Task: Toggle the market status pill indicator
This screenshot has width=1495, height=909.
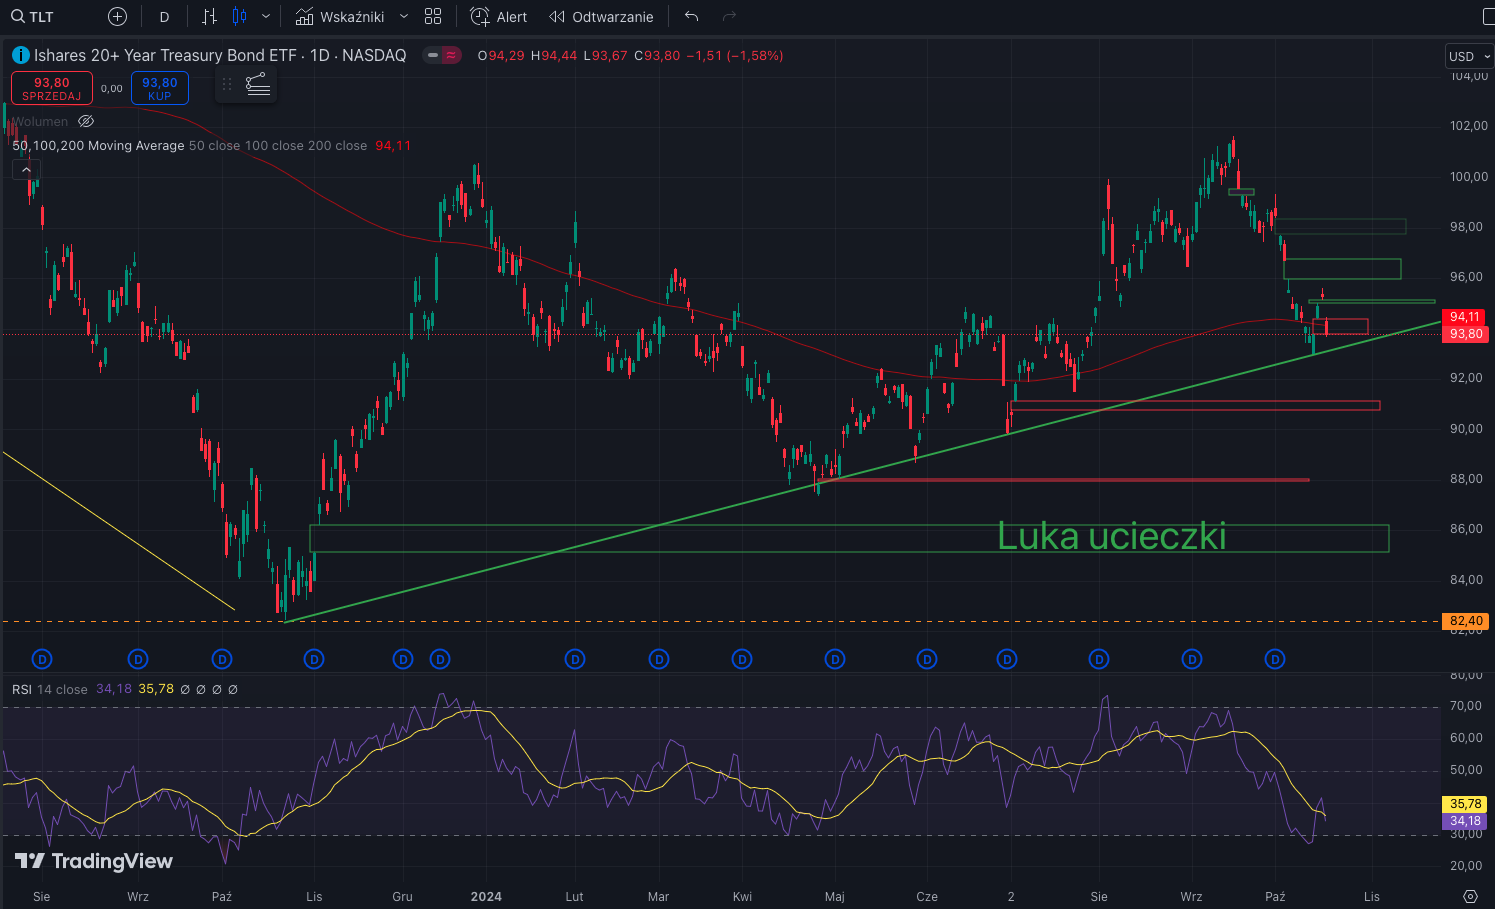Action: (442, 55)
